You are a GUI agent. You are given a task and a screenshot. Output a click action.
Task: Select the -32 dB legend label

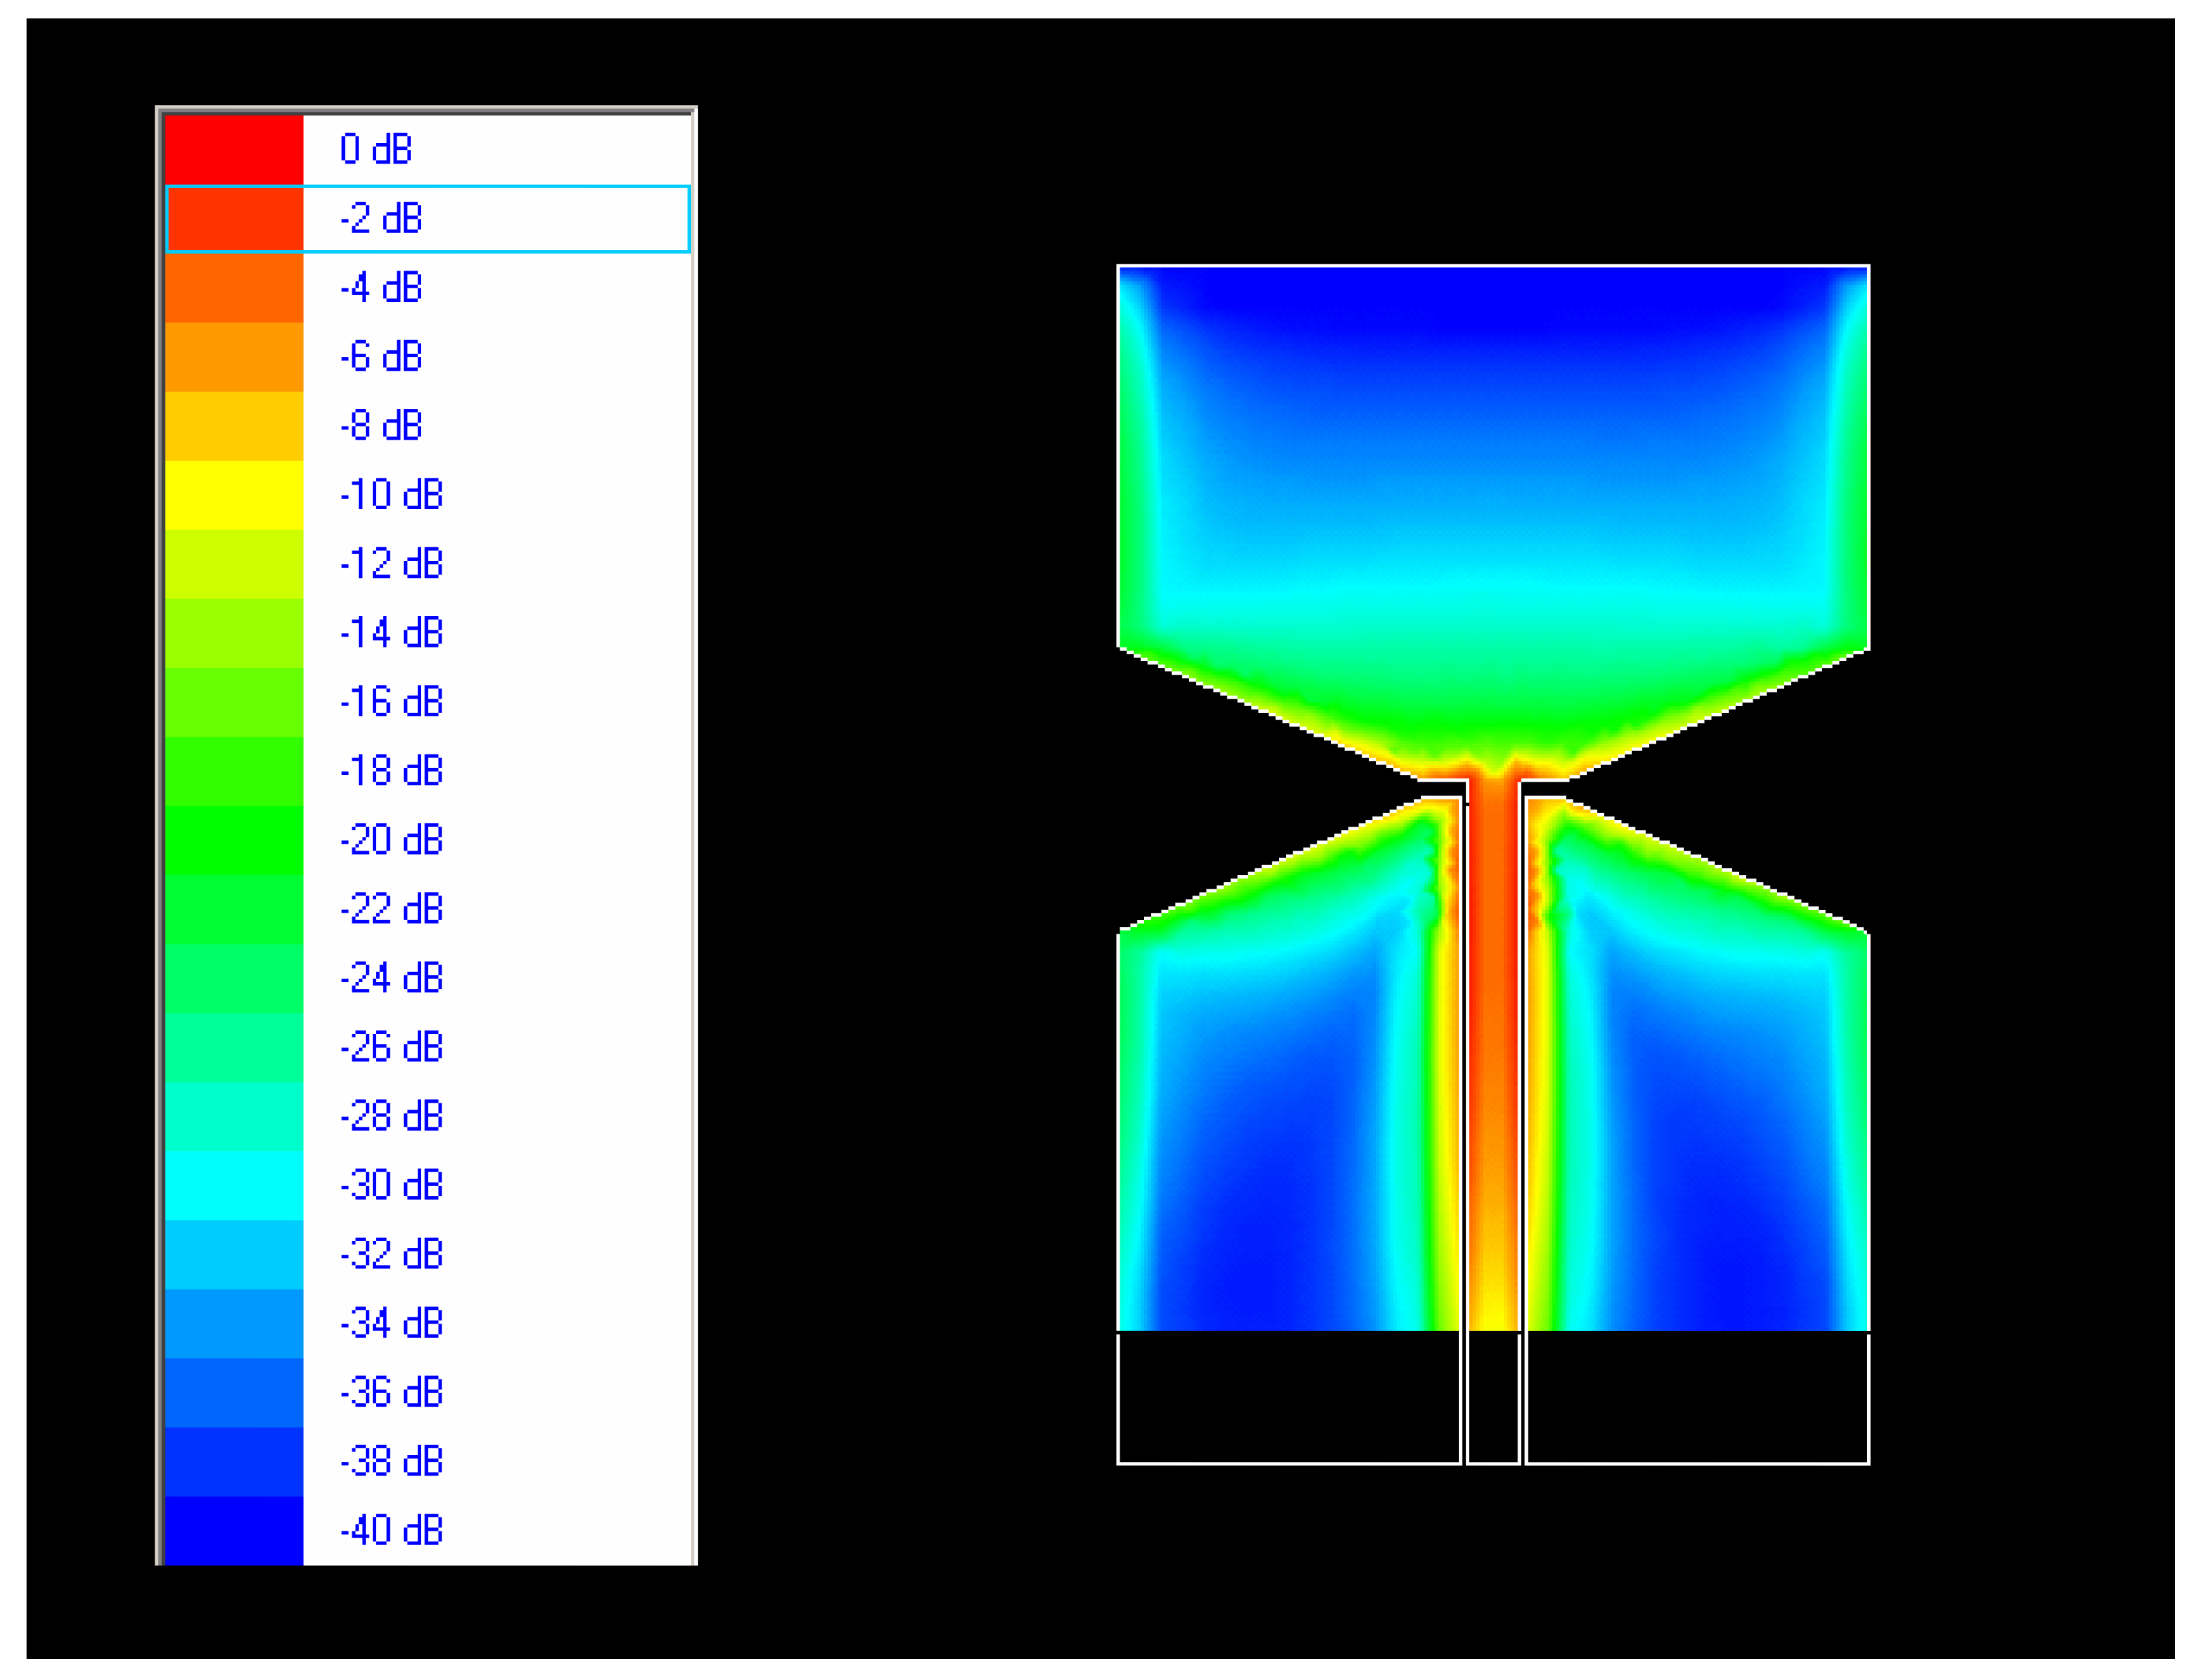coord(391,1254)
